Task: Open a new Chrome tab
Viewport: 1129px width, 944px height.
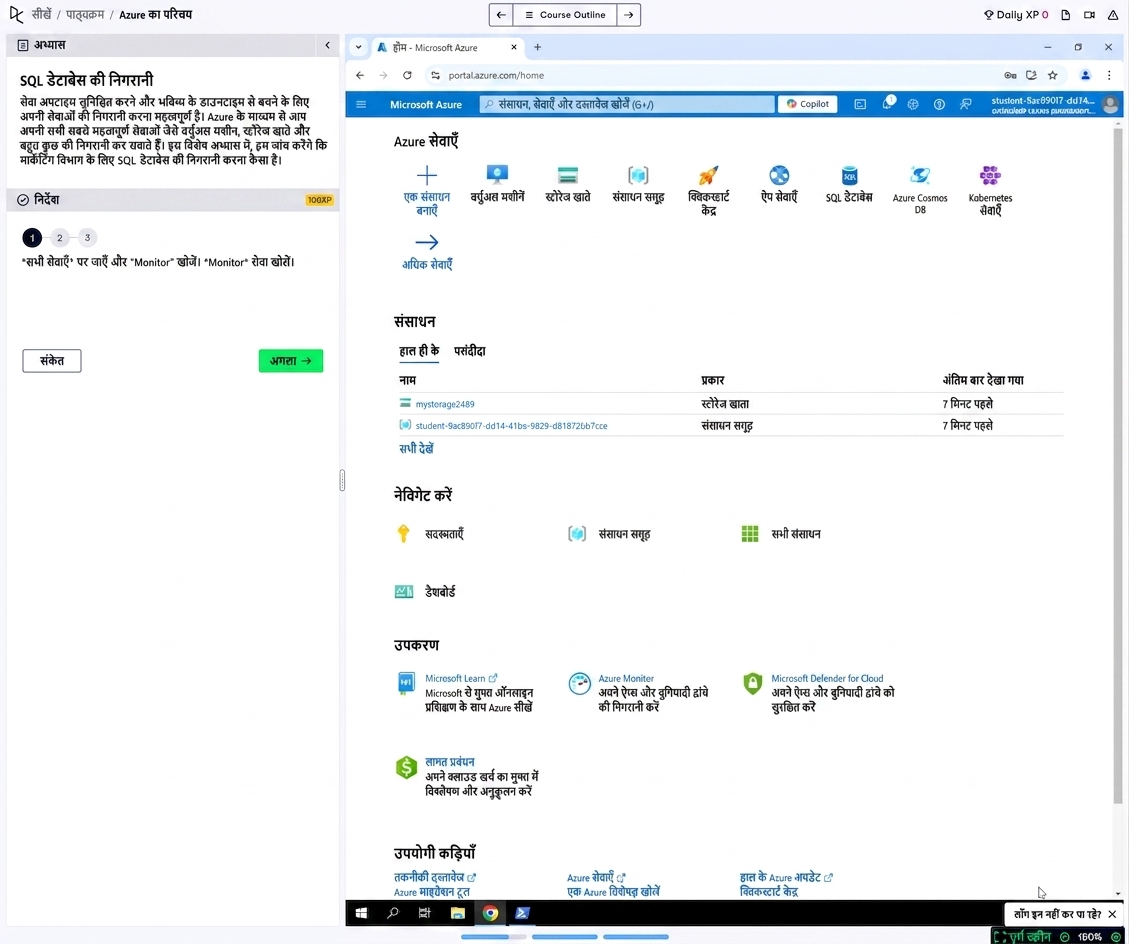Action: [537, 47]
